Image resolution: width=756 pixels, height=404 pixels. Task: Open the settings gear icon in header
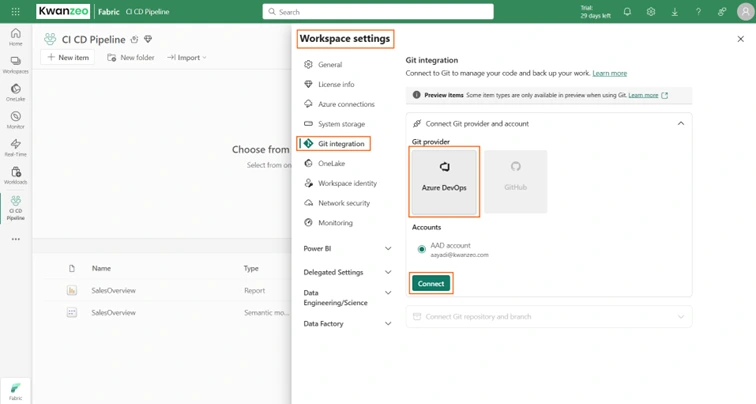(651, 12)
